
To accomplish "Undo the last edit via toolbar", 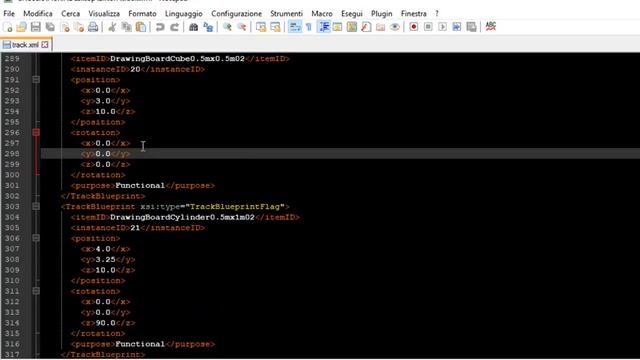I will coord(160,27).
